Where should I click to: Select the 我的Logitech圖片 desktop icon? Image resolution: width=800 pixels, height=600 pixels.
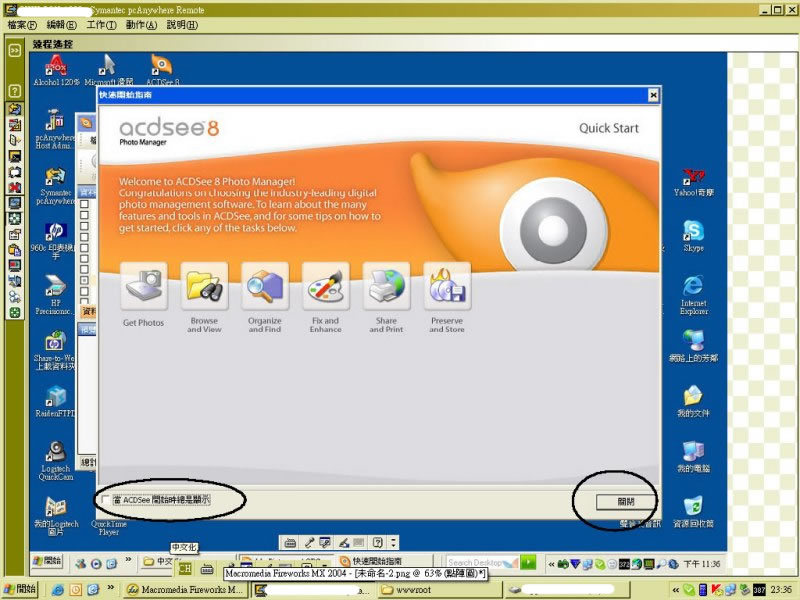[56, 516]
